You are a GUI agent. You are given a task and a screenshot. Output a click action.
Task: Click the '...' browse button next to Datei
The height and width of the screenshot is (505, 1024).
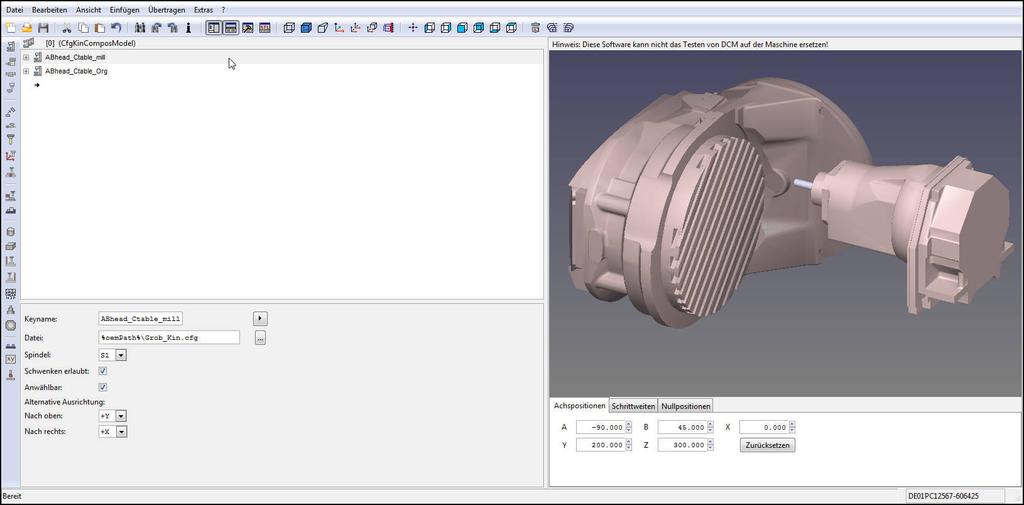pos(260,338)
